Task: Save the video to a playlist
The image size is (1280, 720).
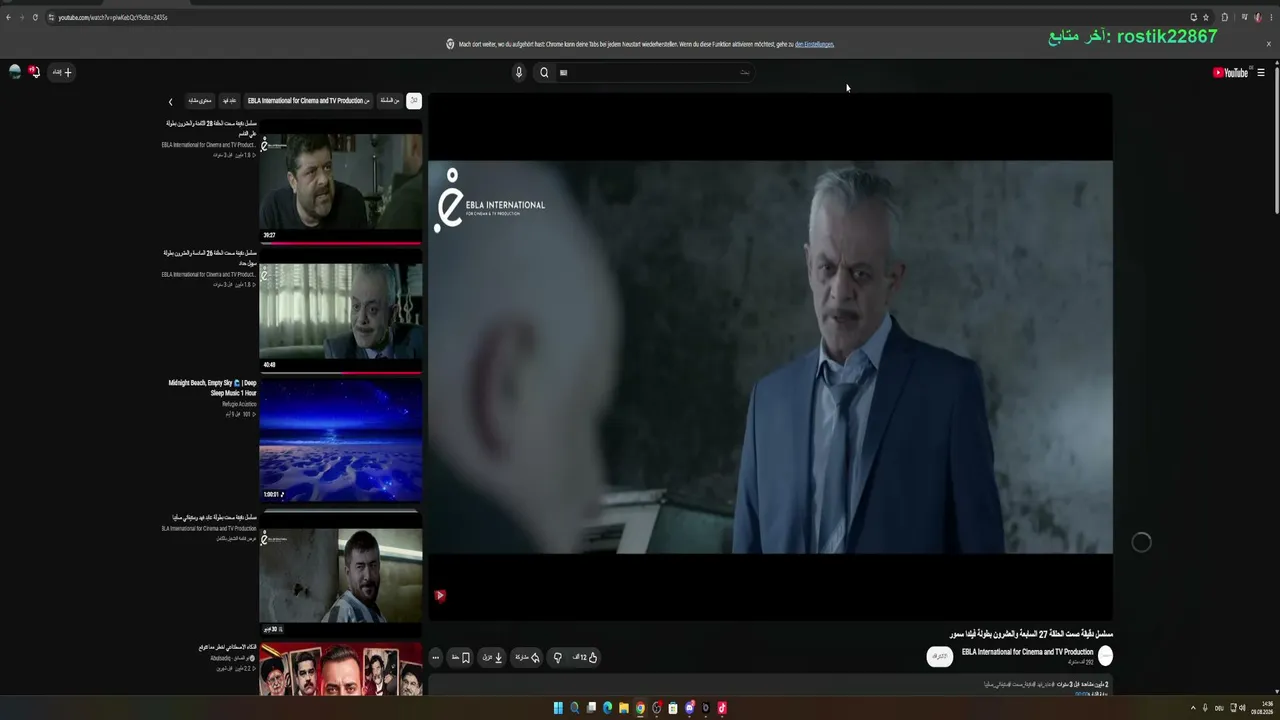Action: coord(460,657)
